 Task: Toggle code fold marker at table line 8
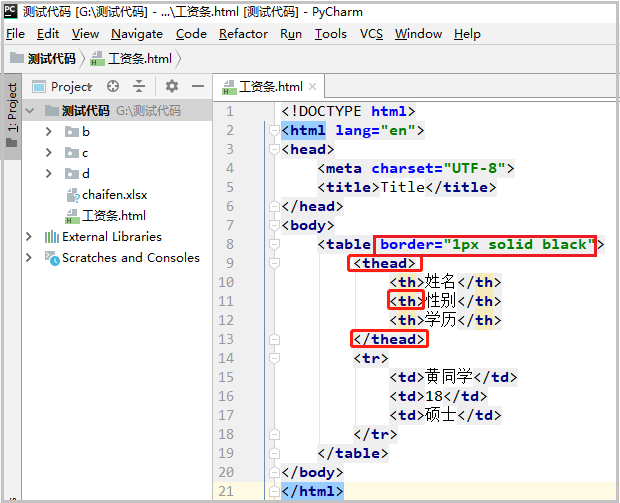click(274, 244)
